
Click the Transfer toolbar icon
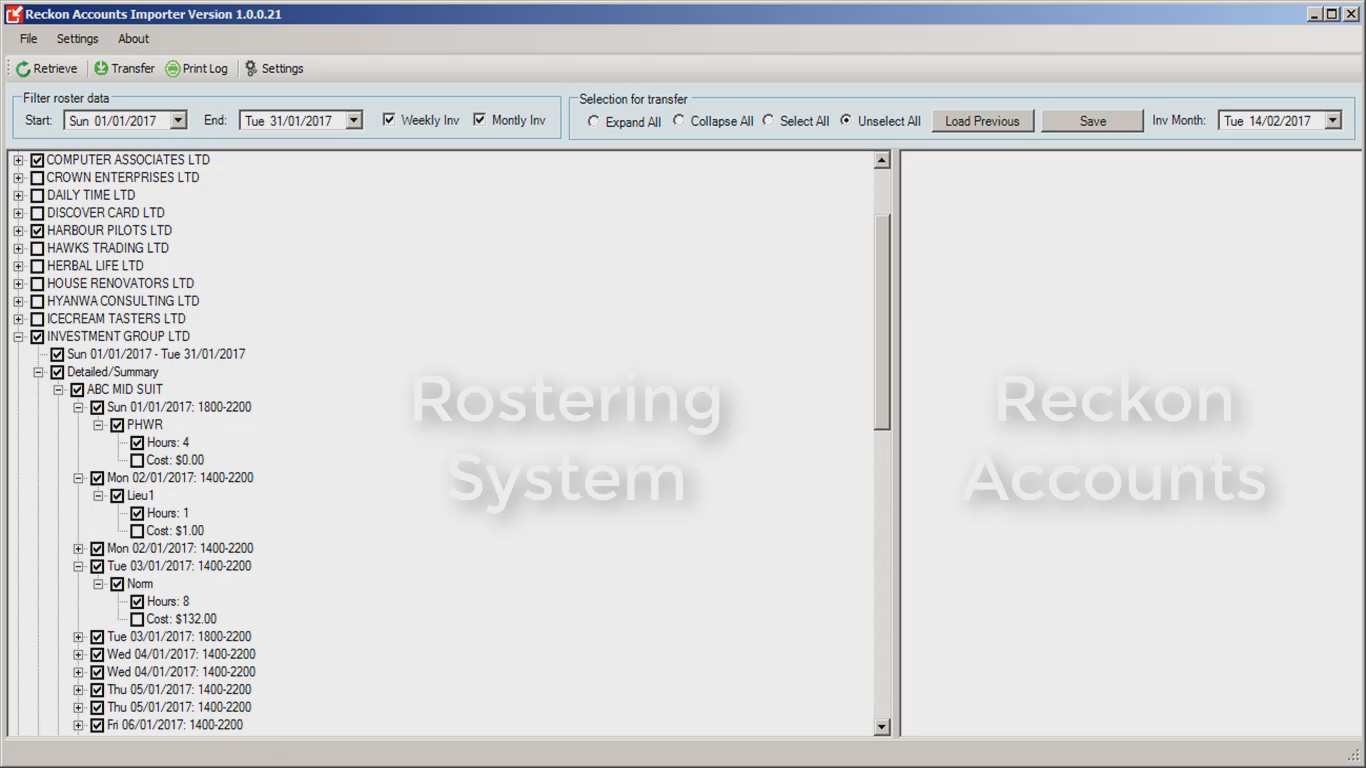[x=101, y=69]
